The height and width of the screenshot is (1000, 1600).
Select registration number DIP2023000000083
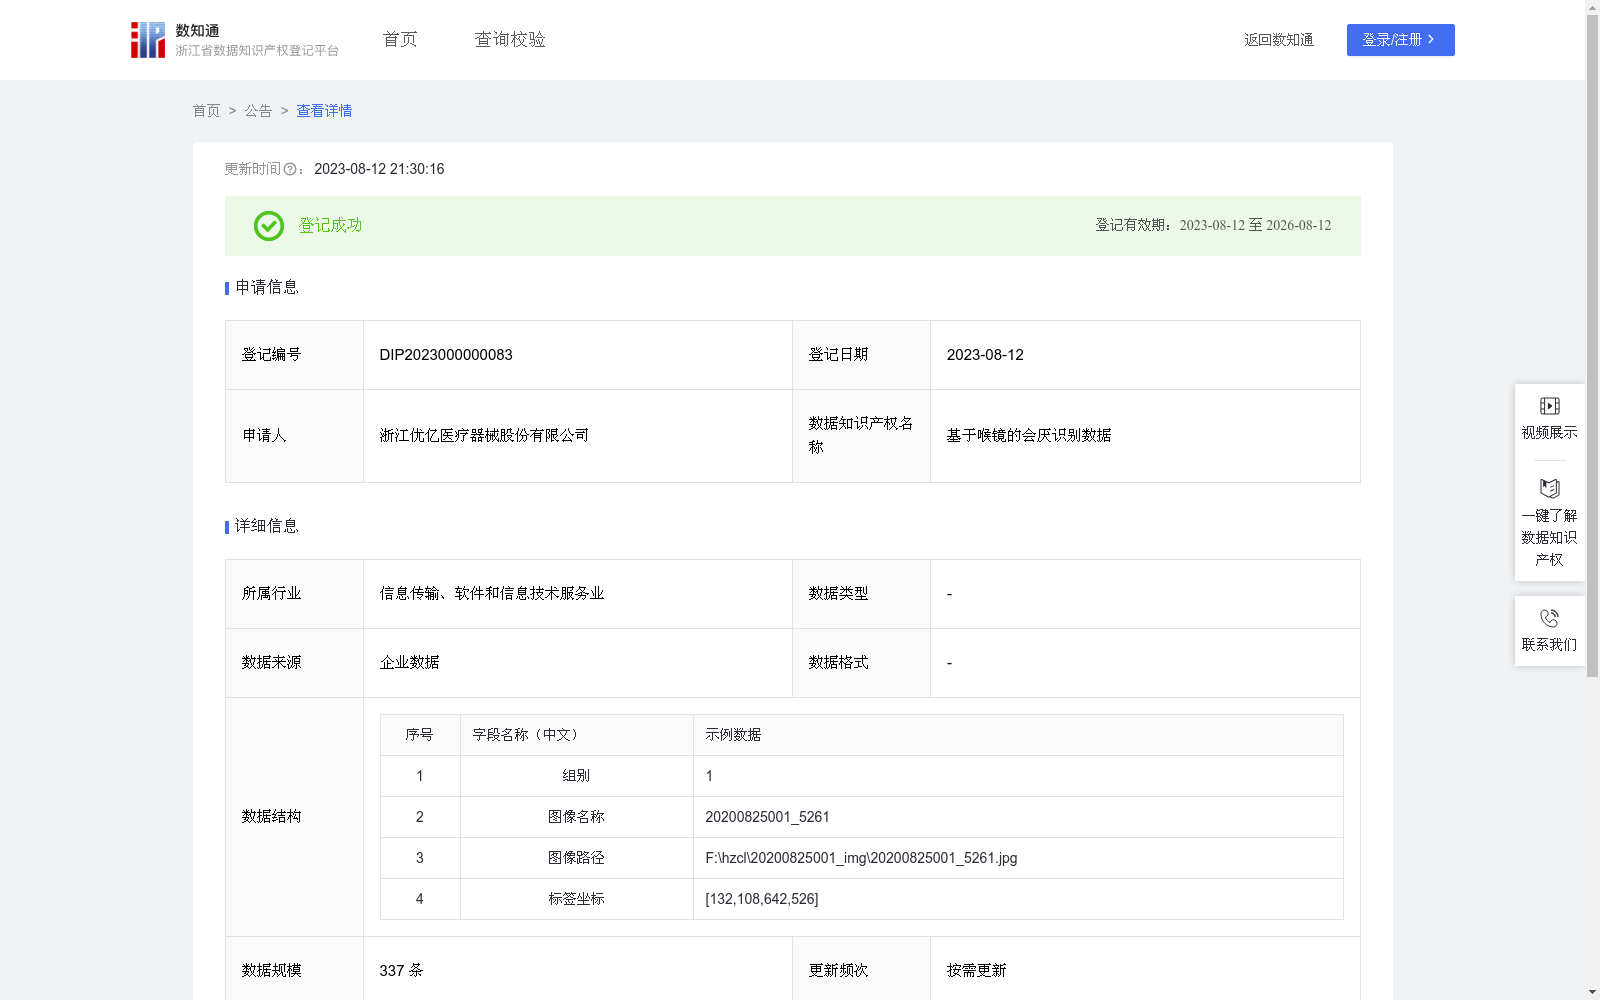tap(446, 355)
